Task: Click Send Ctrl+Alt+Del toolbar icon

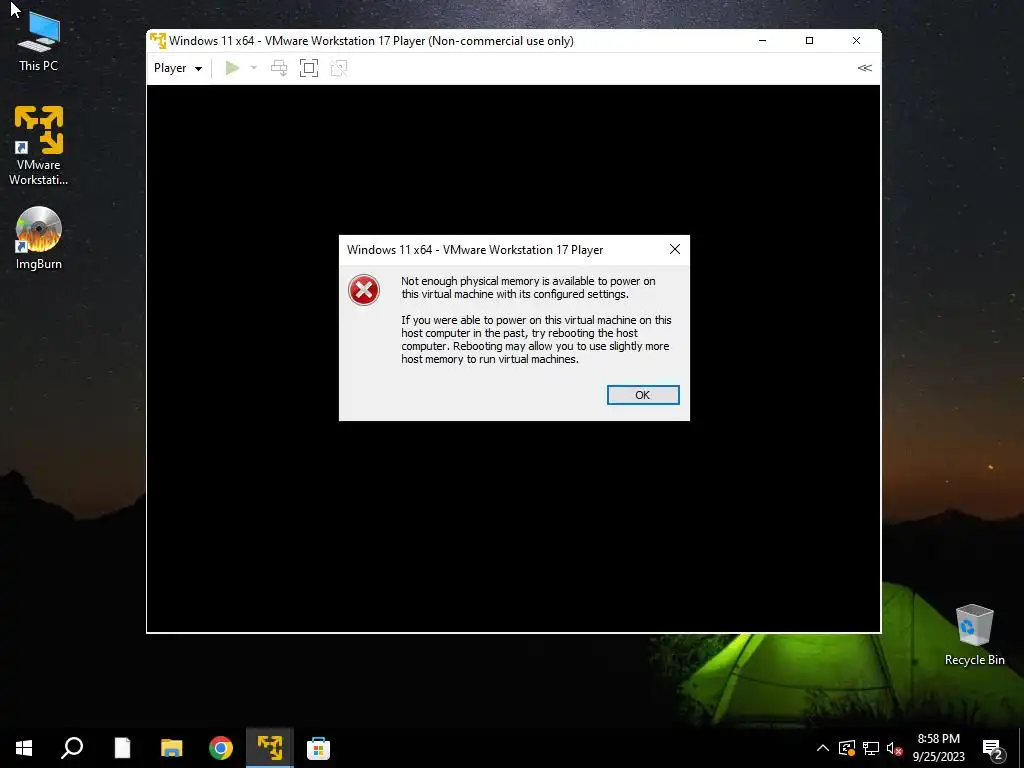Action: pos(279,68)
